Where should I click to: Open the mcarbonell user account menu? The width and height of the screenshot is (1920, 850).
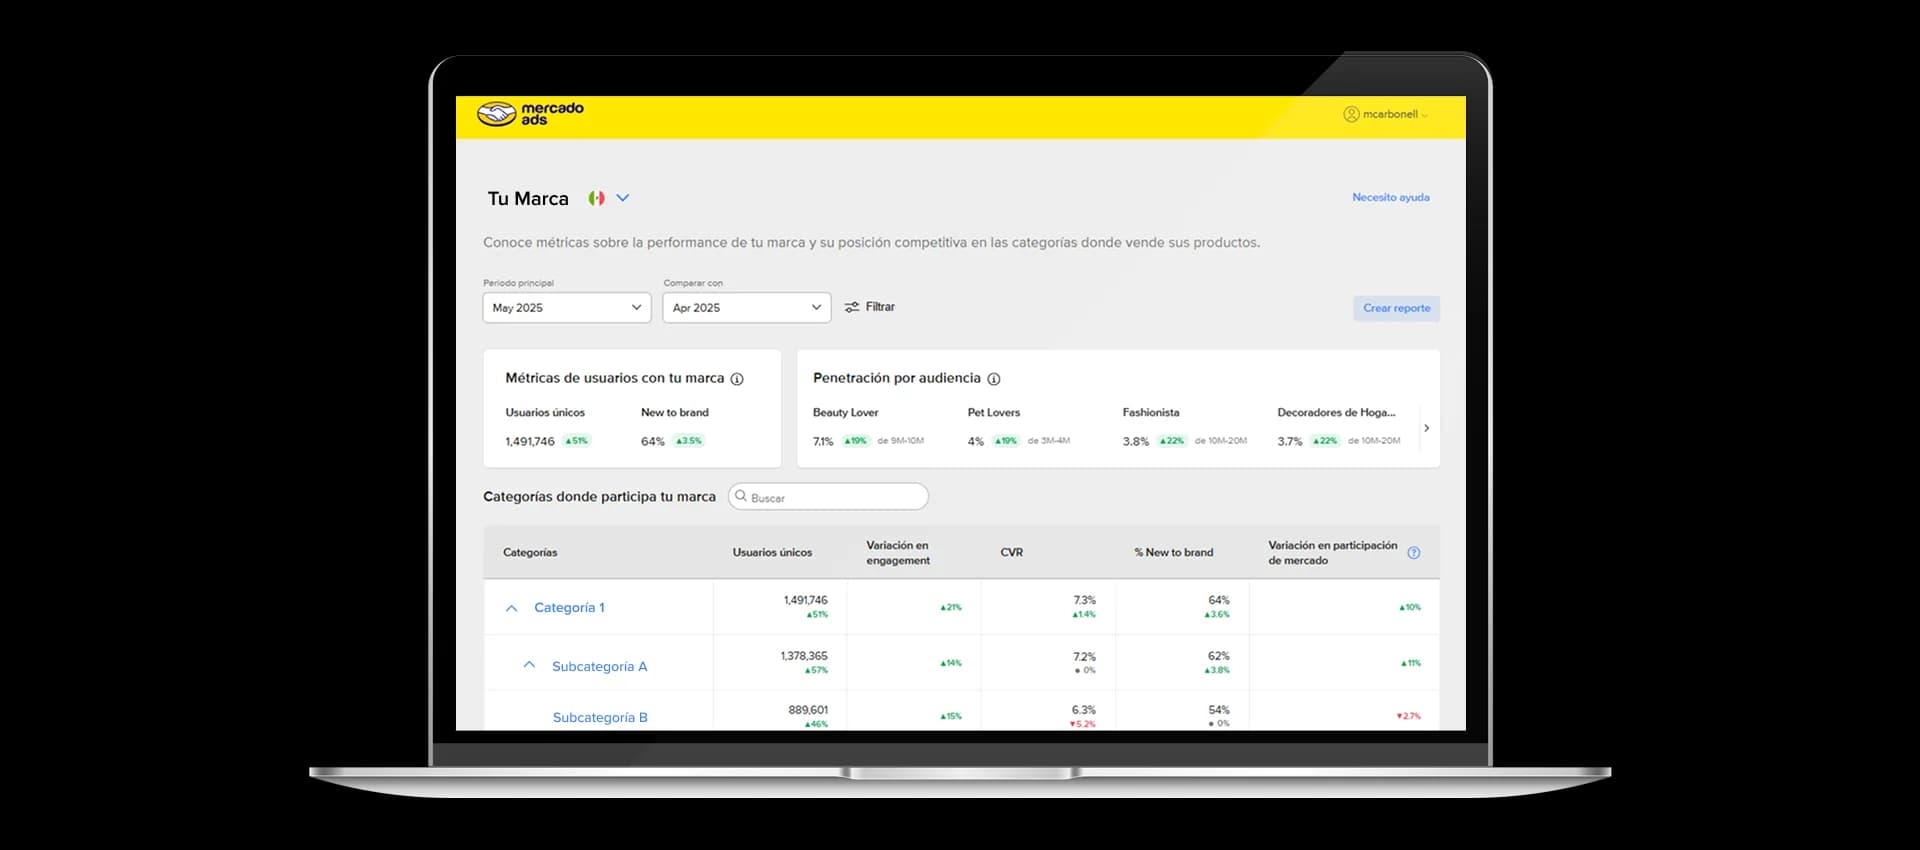click(x=1385, y=114)
